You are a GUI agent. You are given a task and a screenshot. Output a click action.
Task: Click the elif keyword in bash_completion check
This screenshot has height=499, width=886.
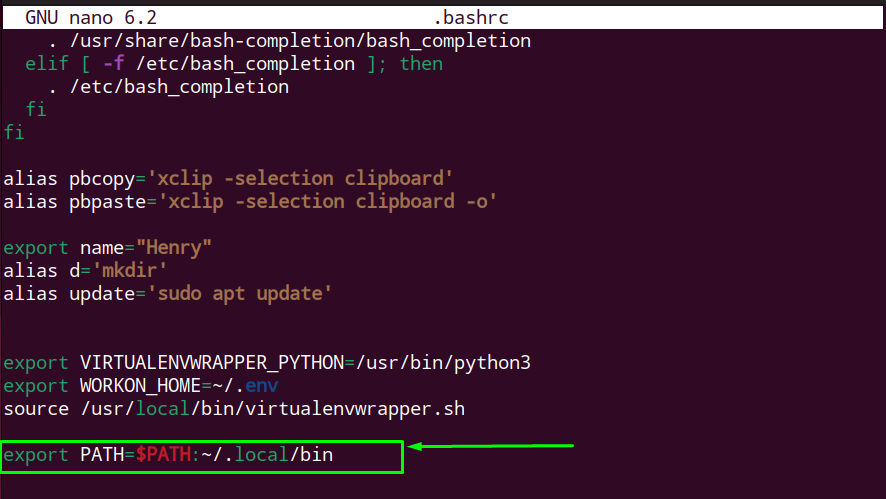[47, 64]
